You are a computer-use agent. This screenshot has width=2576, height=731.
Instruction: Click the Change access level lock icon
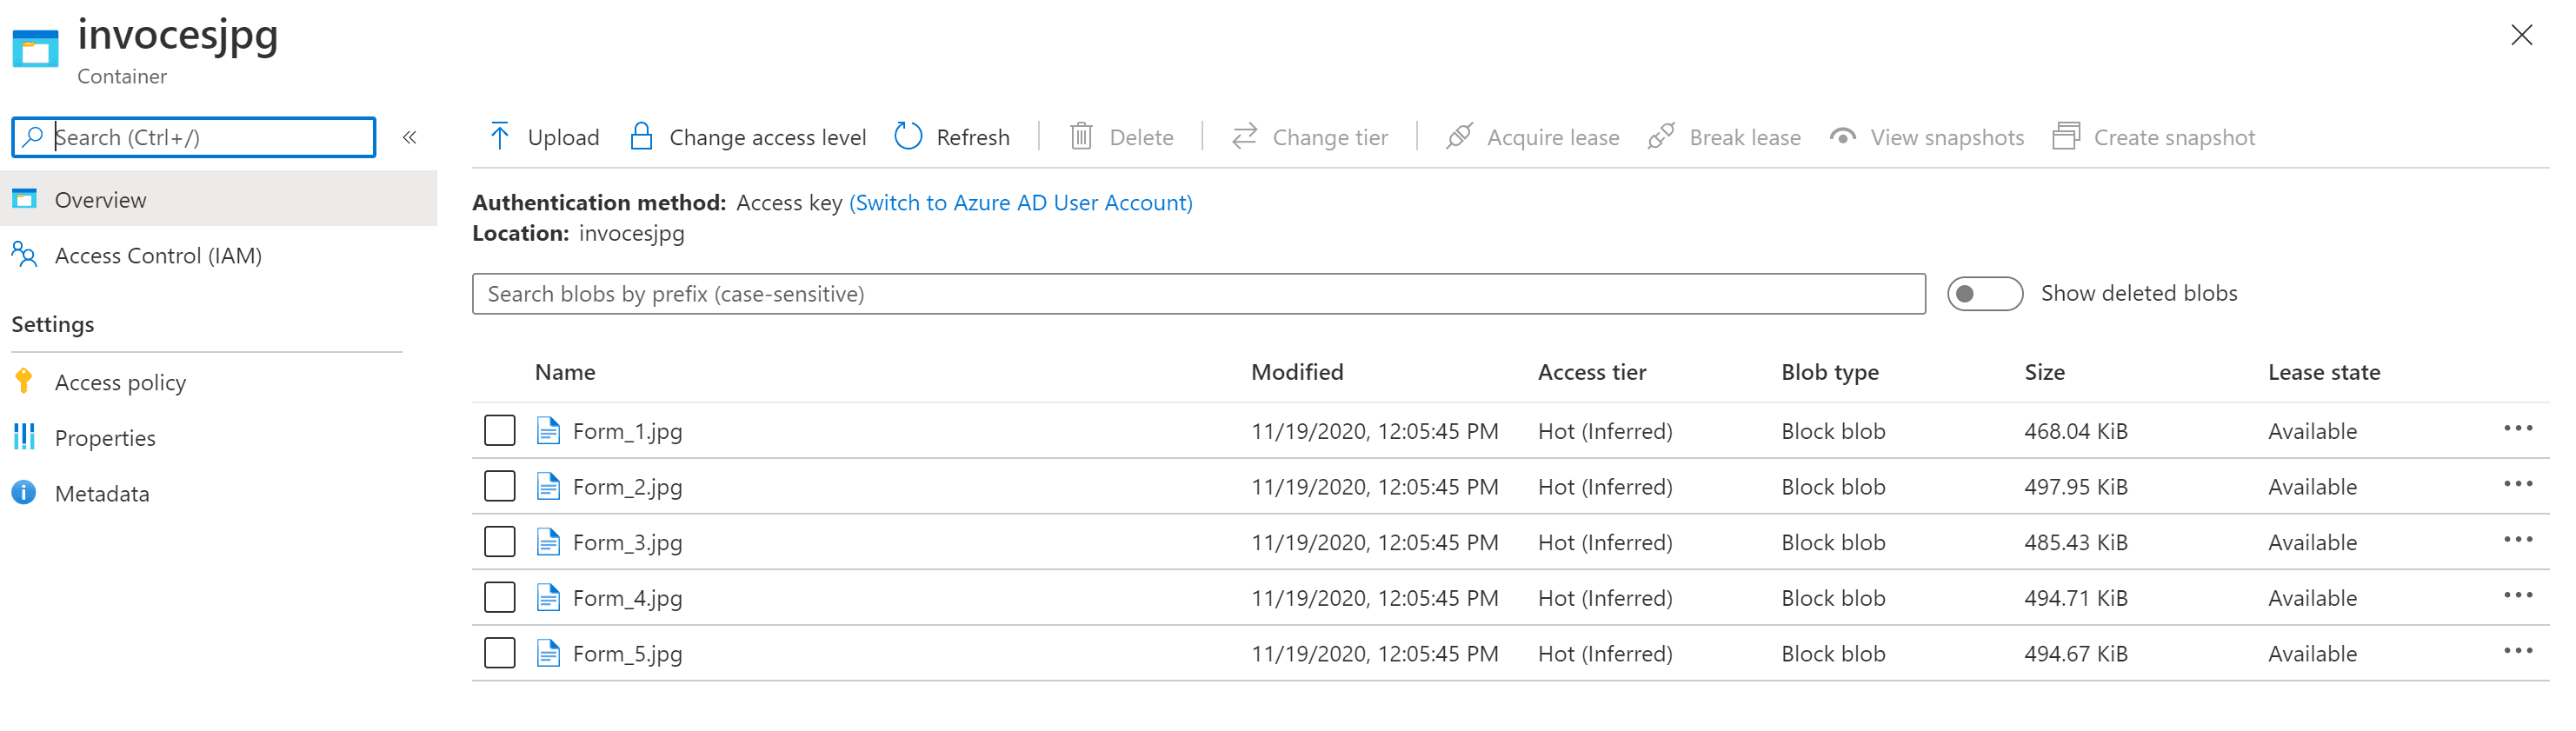(641, 136)
